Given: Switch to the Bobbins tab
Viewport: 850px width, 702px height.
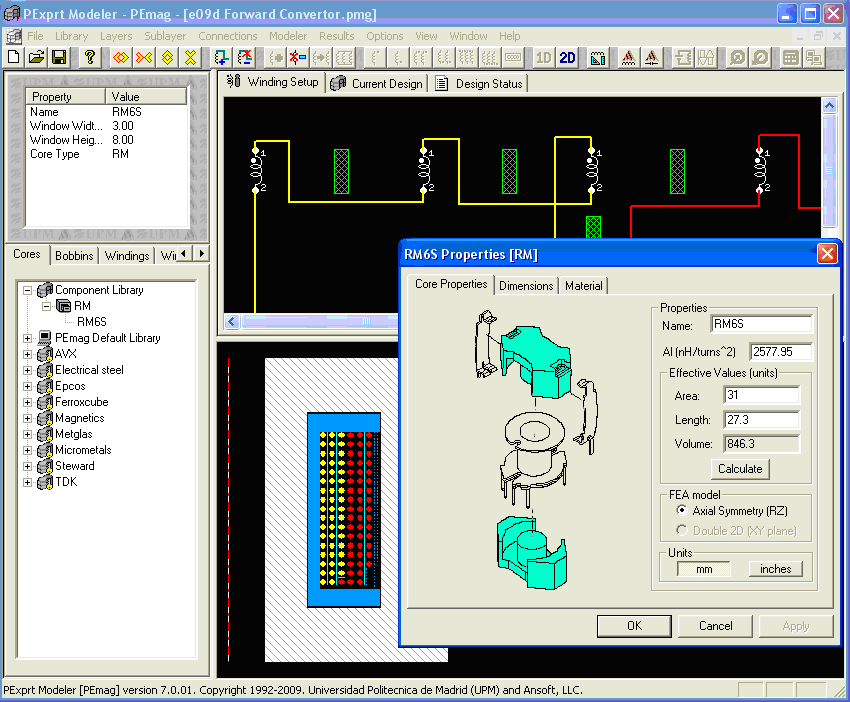Looking at the screenshot, I should click(74, 255).
